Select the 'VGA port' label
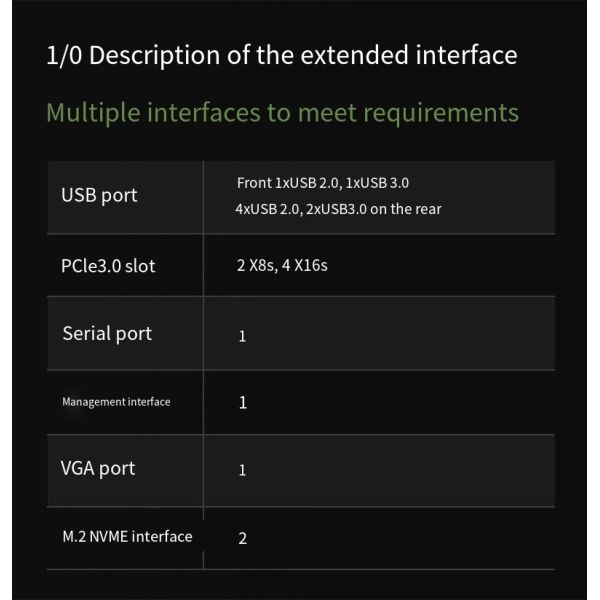 point(98,468)
